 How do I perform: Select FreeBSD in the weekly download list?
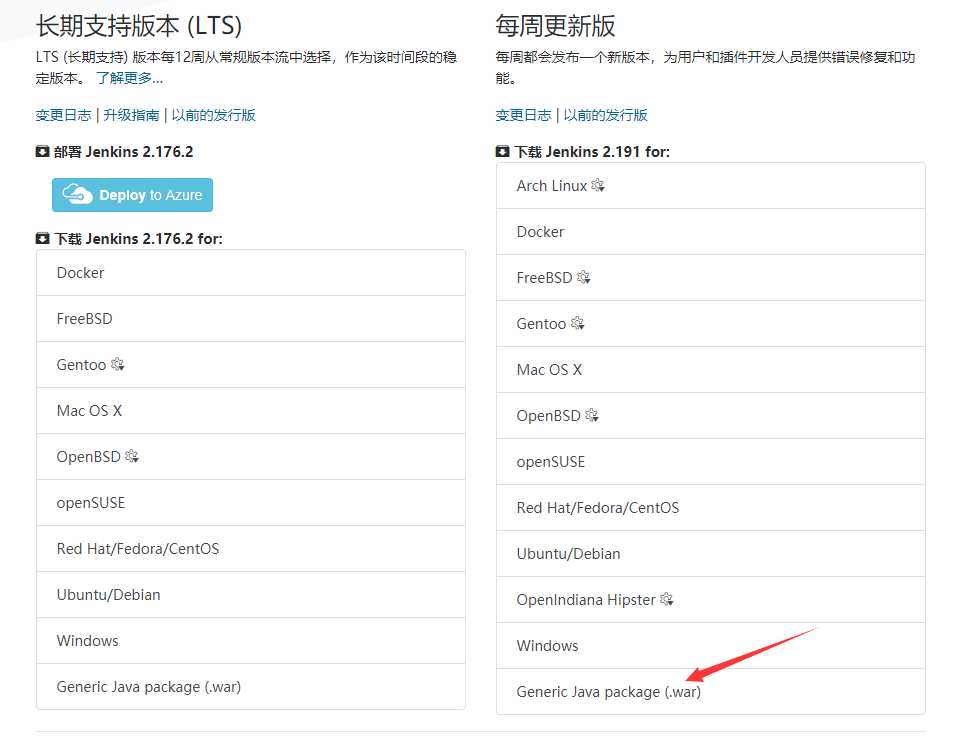click(x=711, y=278)
